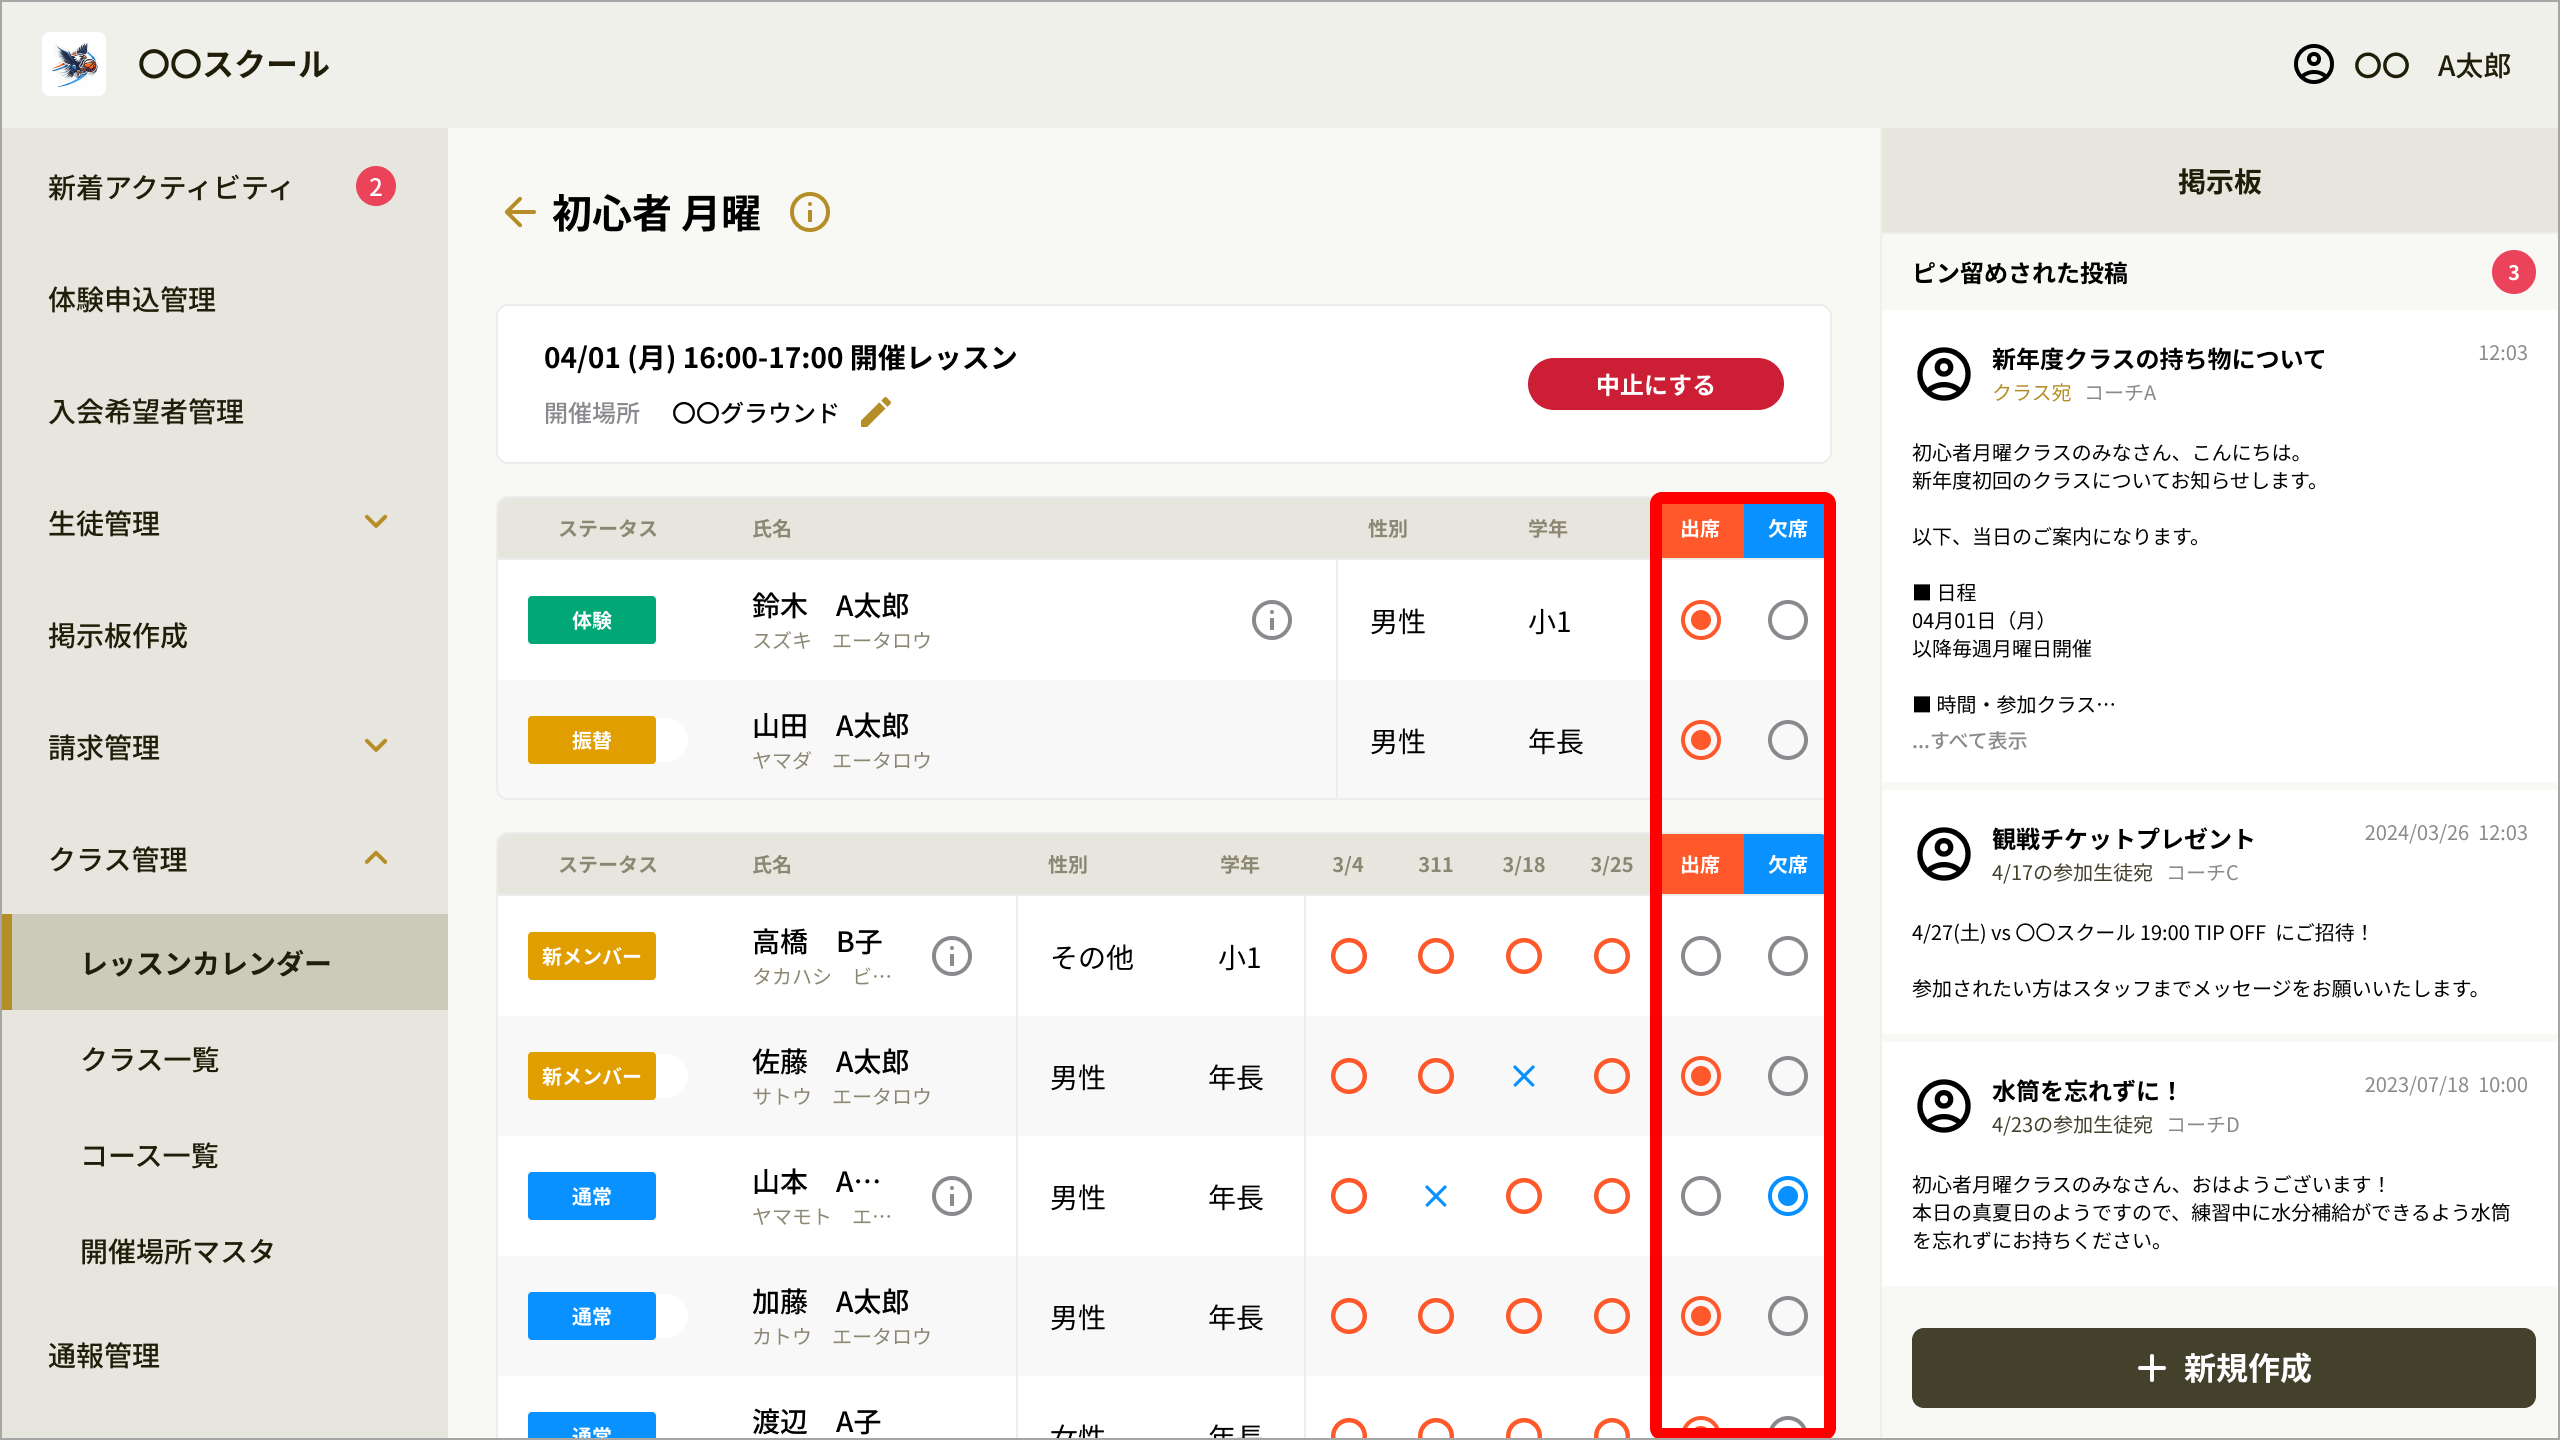Click 山田 A太郎 name cell
Screen dimensions: 2560x1440
[842, 740]
